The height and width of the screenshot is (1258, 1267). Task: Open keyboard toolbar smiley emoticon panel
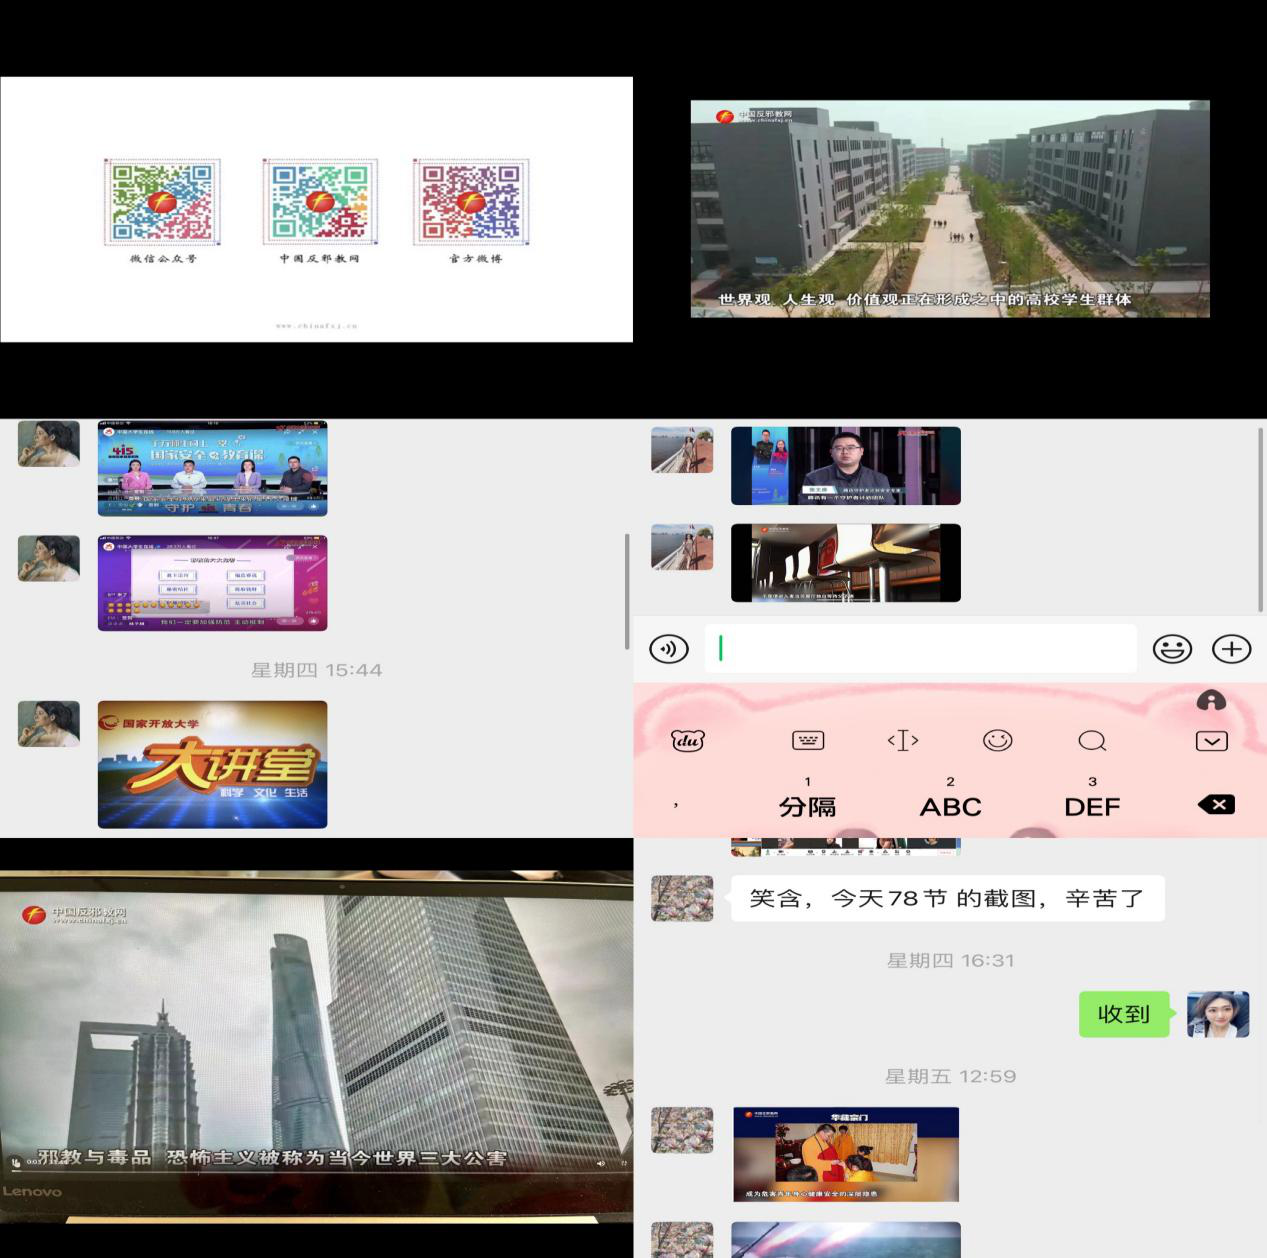pos(997,740)
